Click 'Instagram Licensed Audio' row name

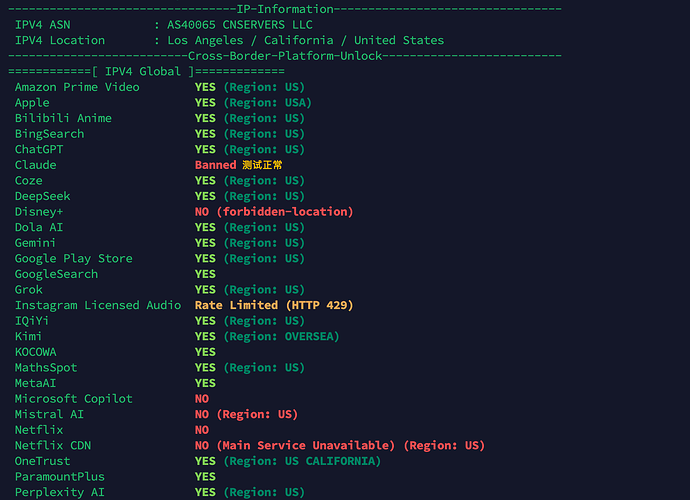pos(98,305)
